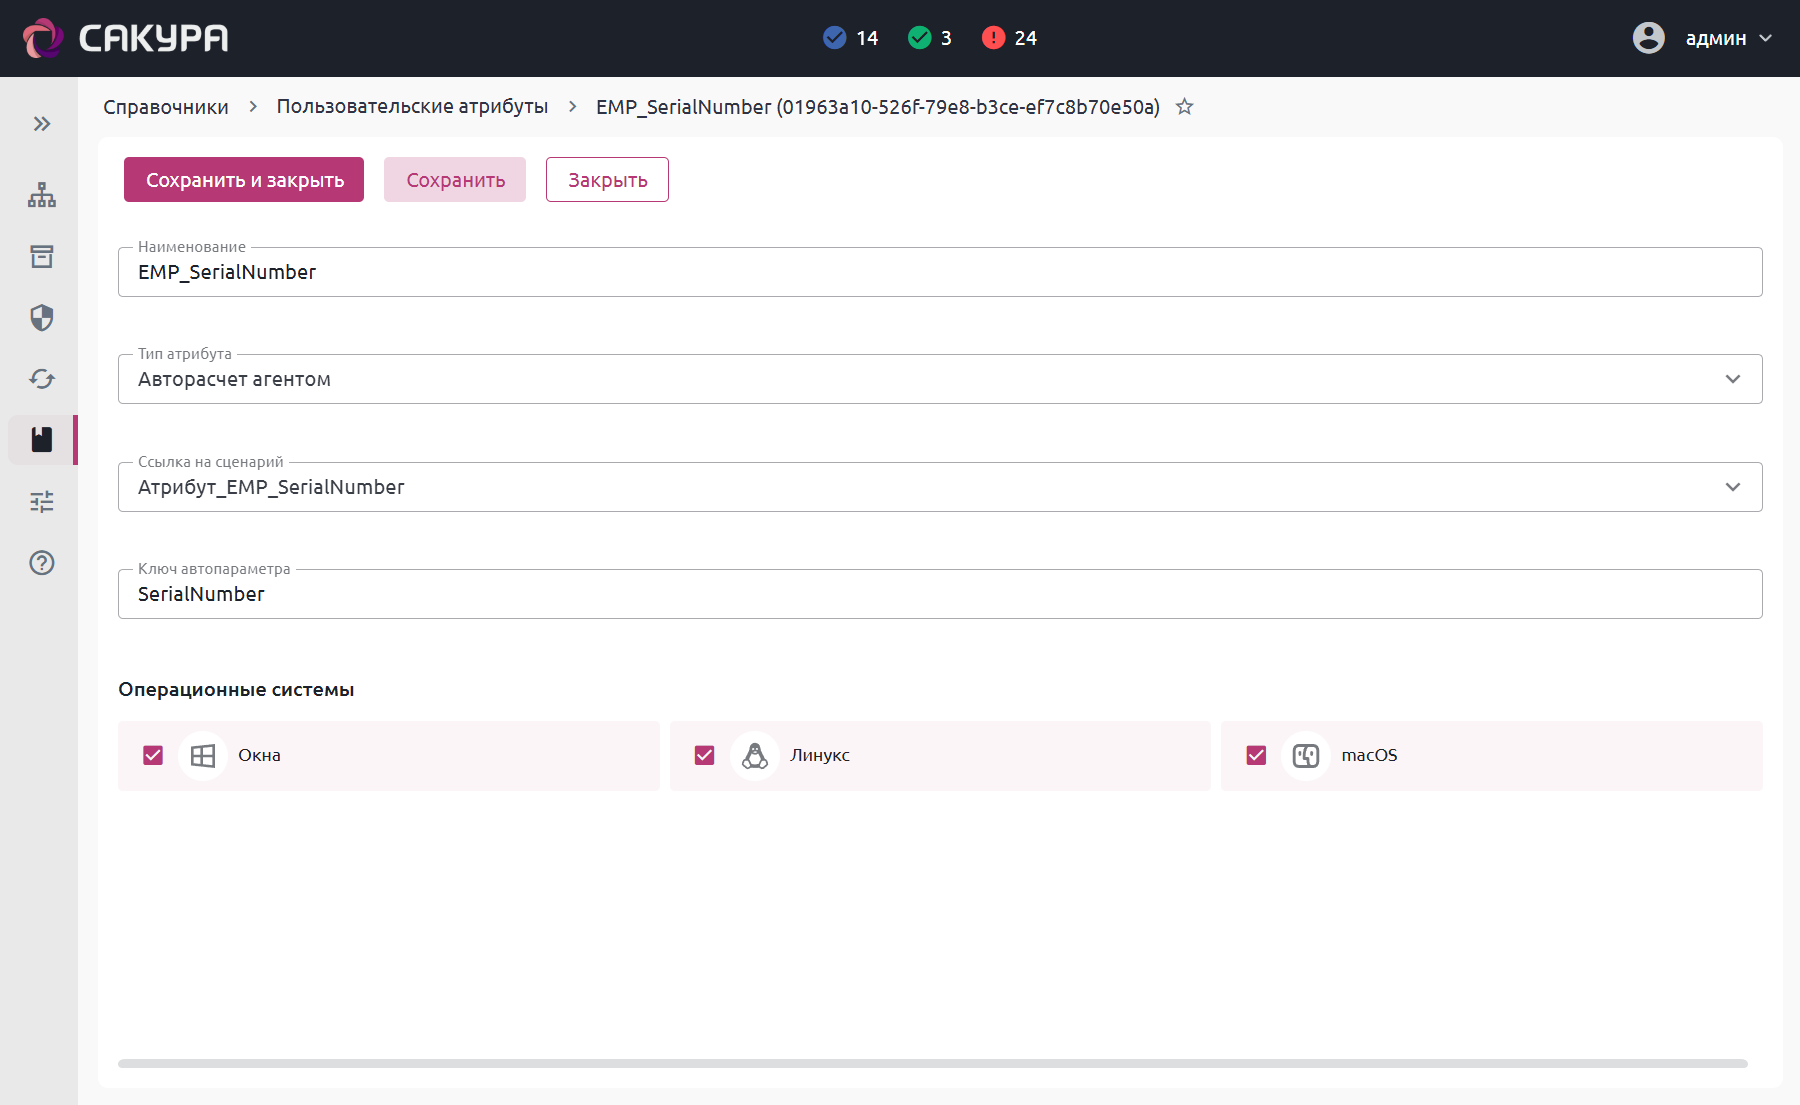
Task: Click the Linux penguin icon
Action: [755, 756]
